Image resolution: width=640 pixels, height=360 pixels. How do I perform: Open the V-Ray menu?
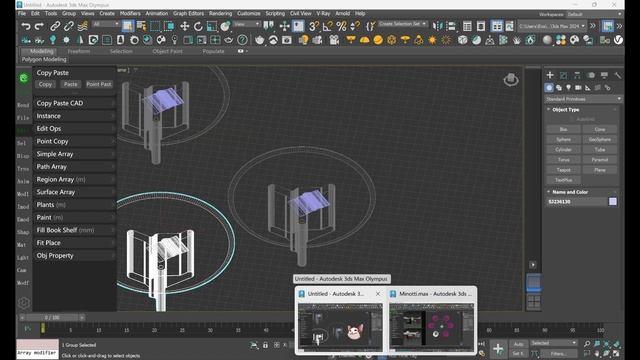pos(323,13)
